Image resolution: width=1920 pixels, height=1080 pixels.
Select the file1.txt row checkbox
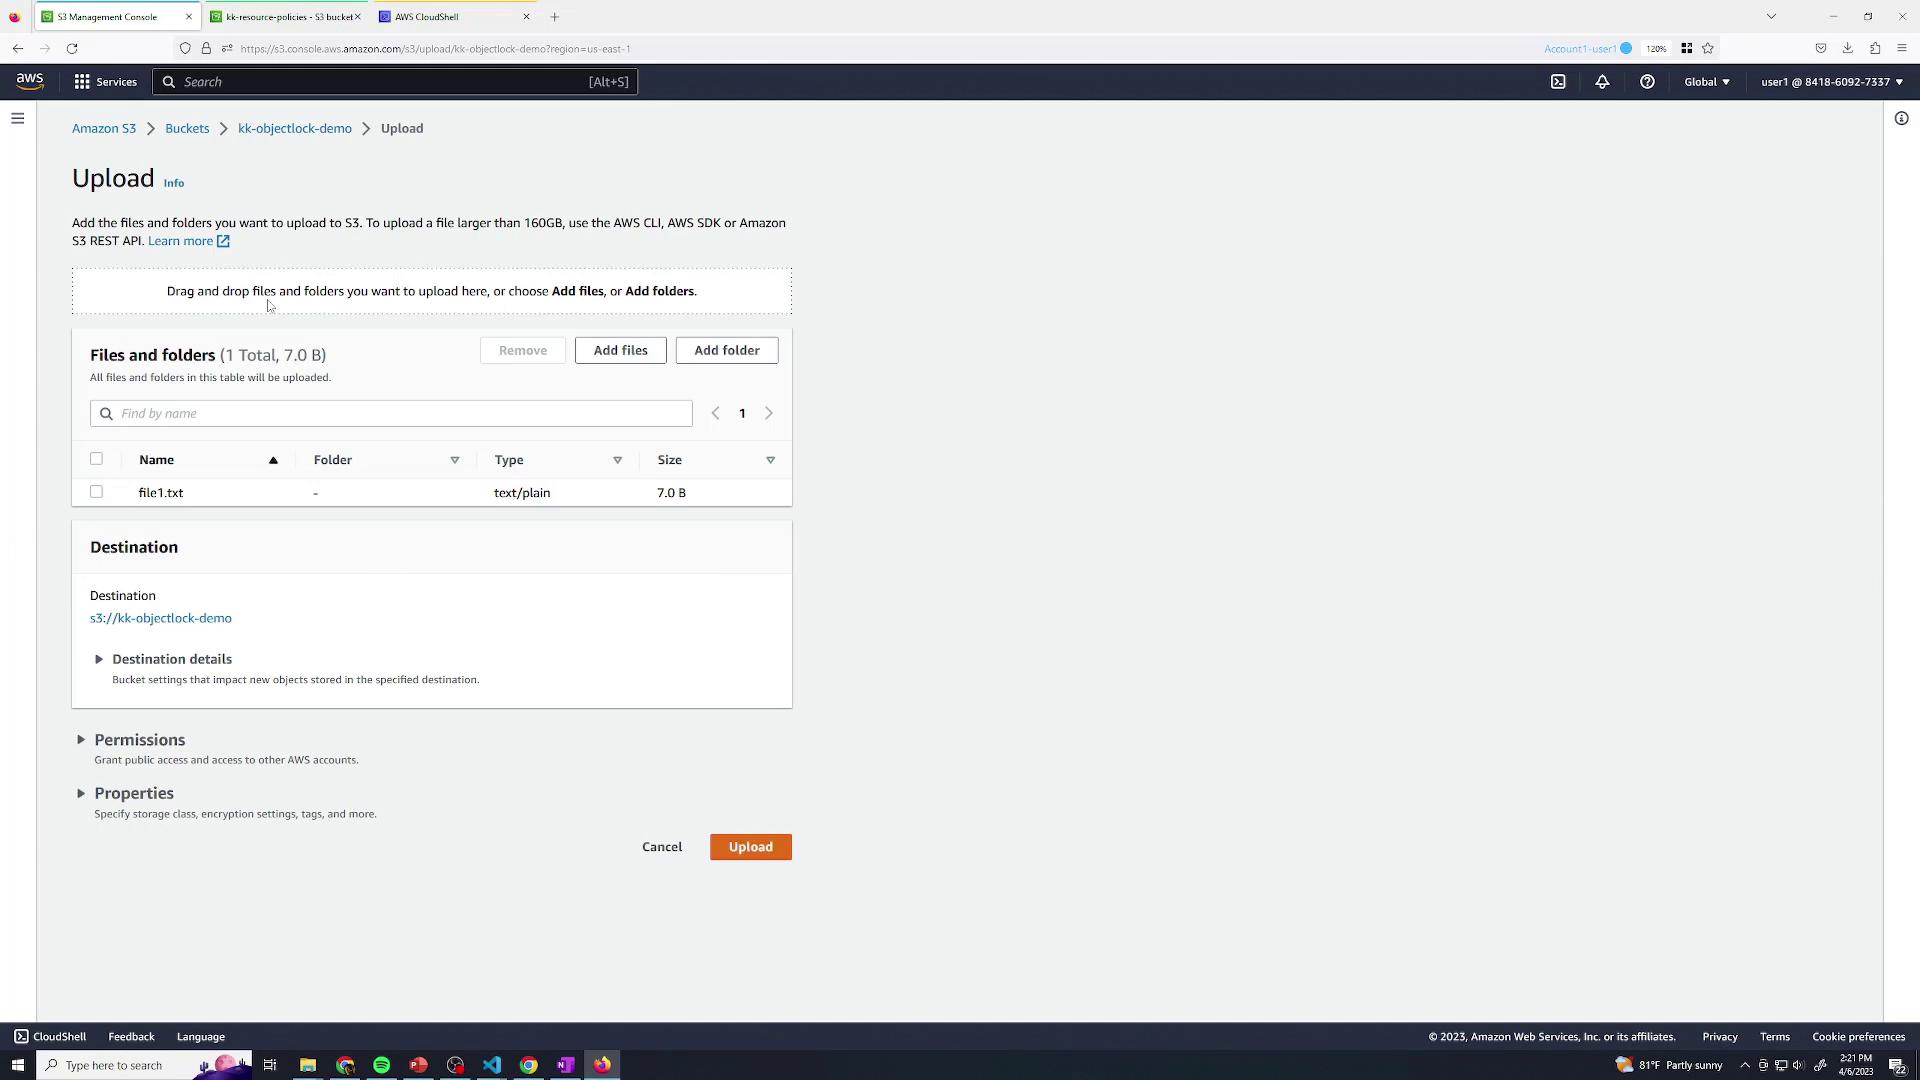pos(96,492)
